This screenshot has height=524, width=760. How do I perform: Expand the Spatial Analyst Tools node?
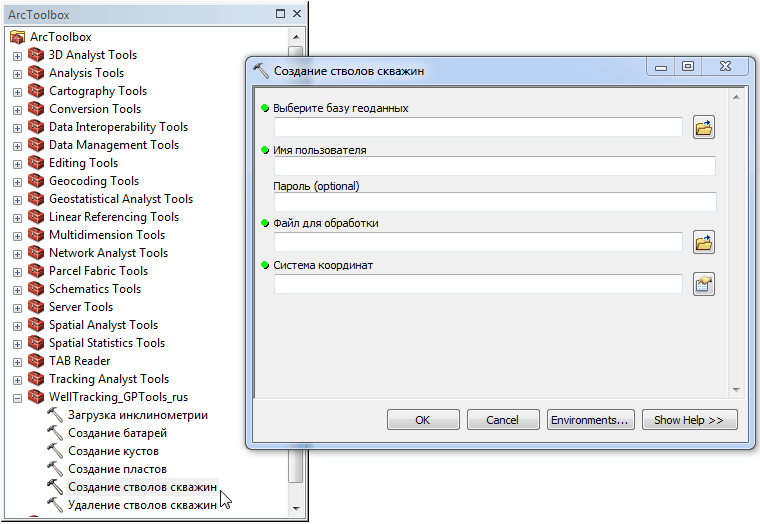(x=17, y=325)
